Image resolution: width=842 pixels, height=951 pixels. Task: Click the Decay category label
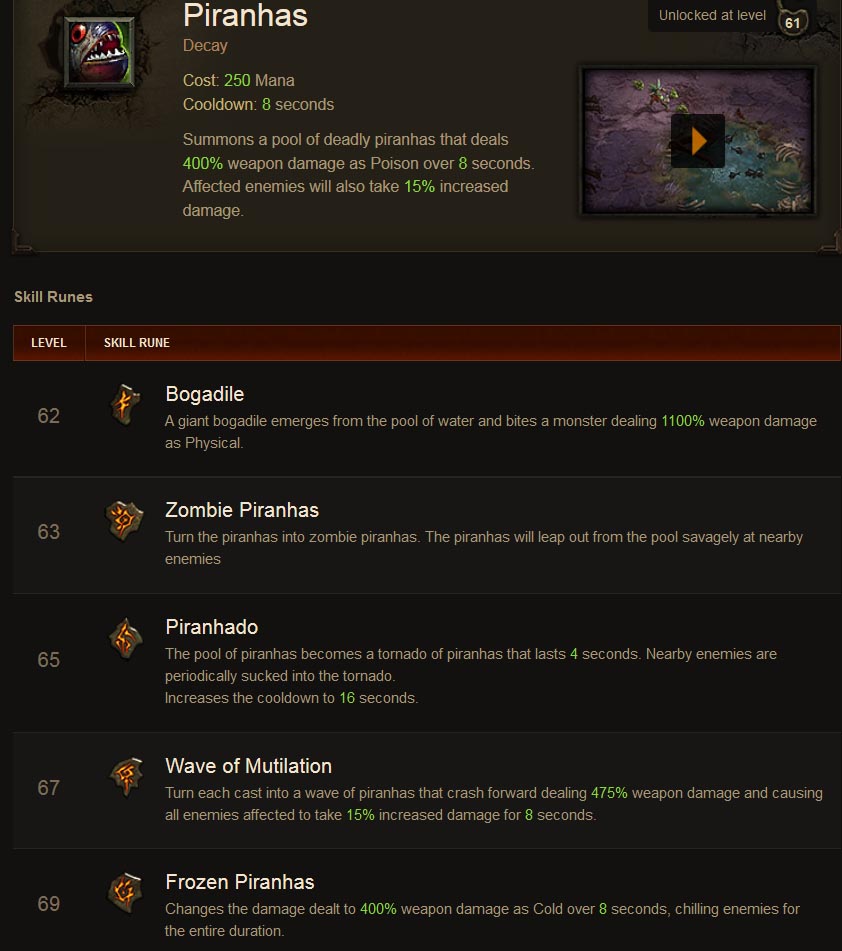[x=205, y=45]
